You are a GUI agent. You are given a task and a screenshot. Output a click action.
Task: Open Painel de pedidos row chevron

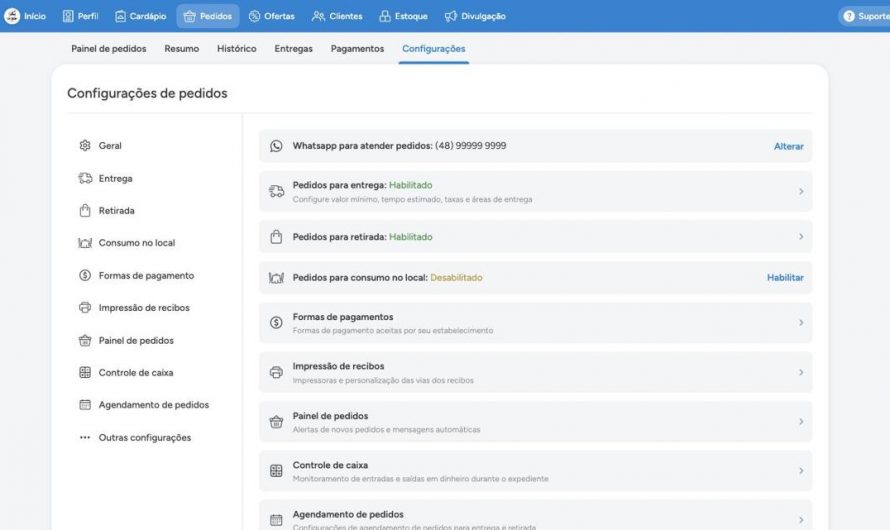(x=801, y=422)
